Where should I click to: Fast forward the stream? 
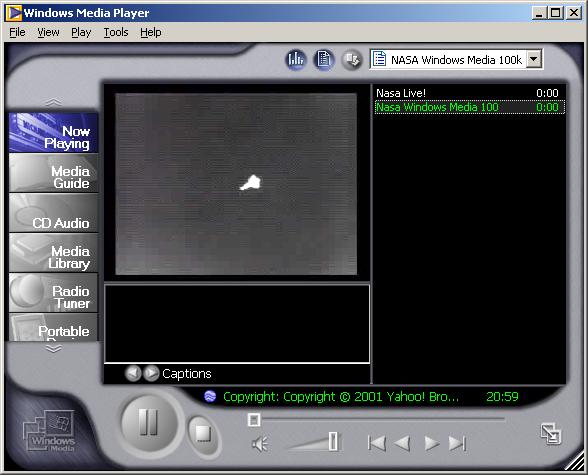point(431,443)
